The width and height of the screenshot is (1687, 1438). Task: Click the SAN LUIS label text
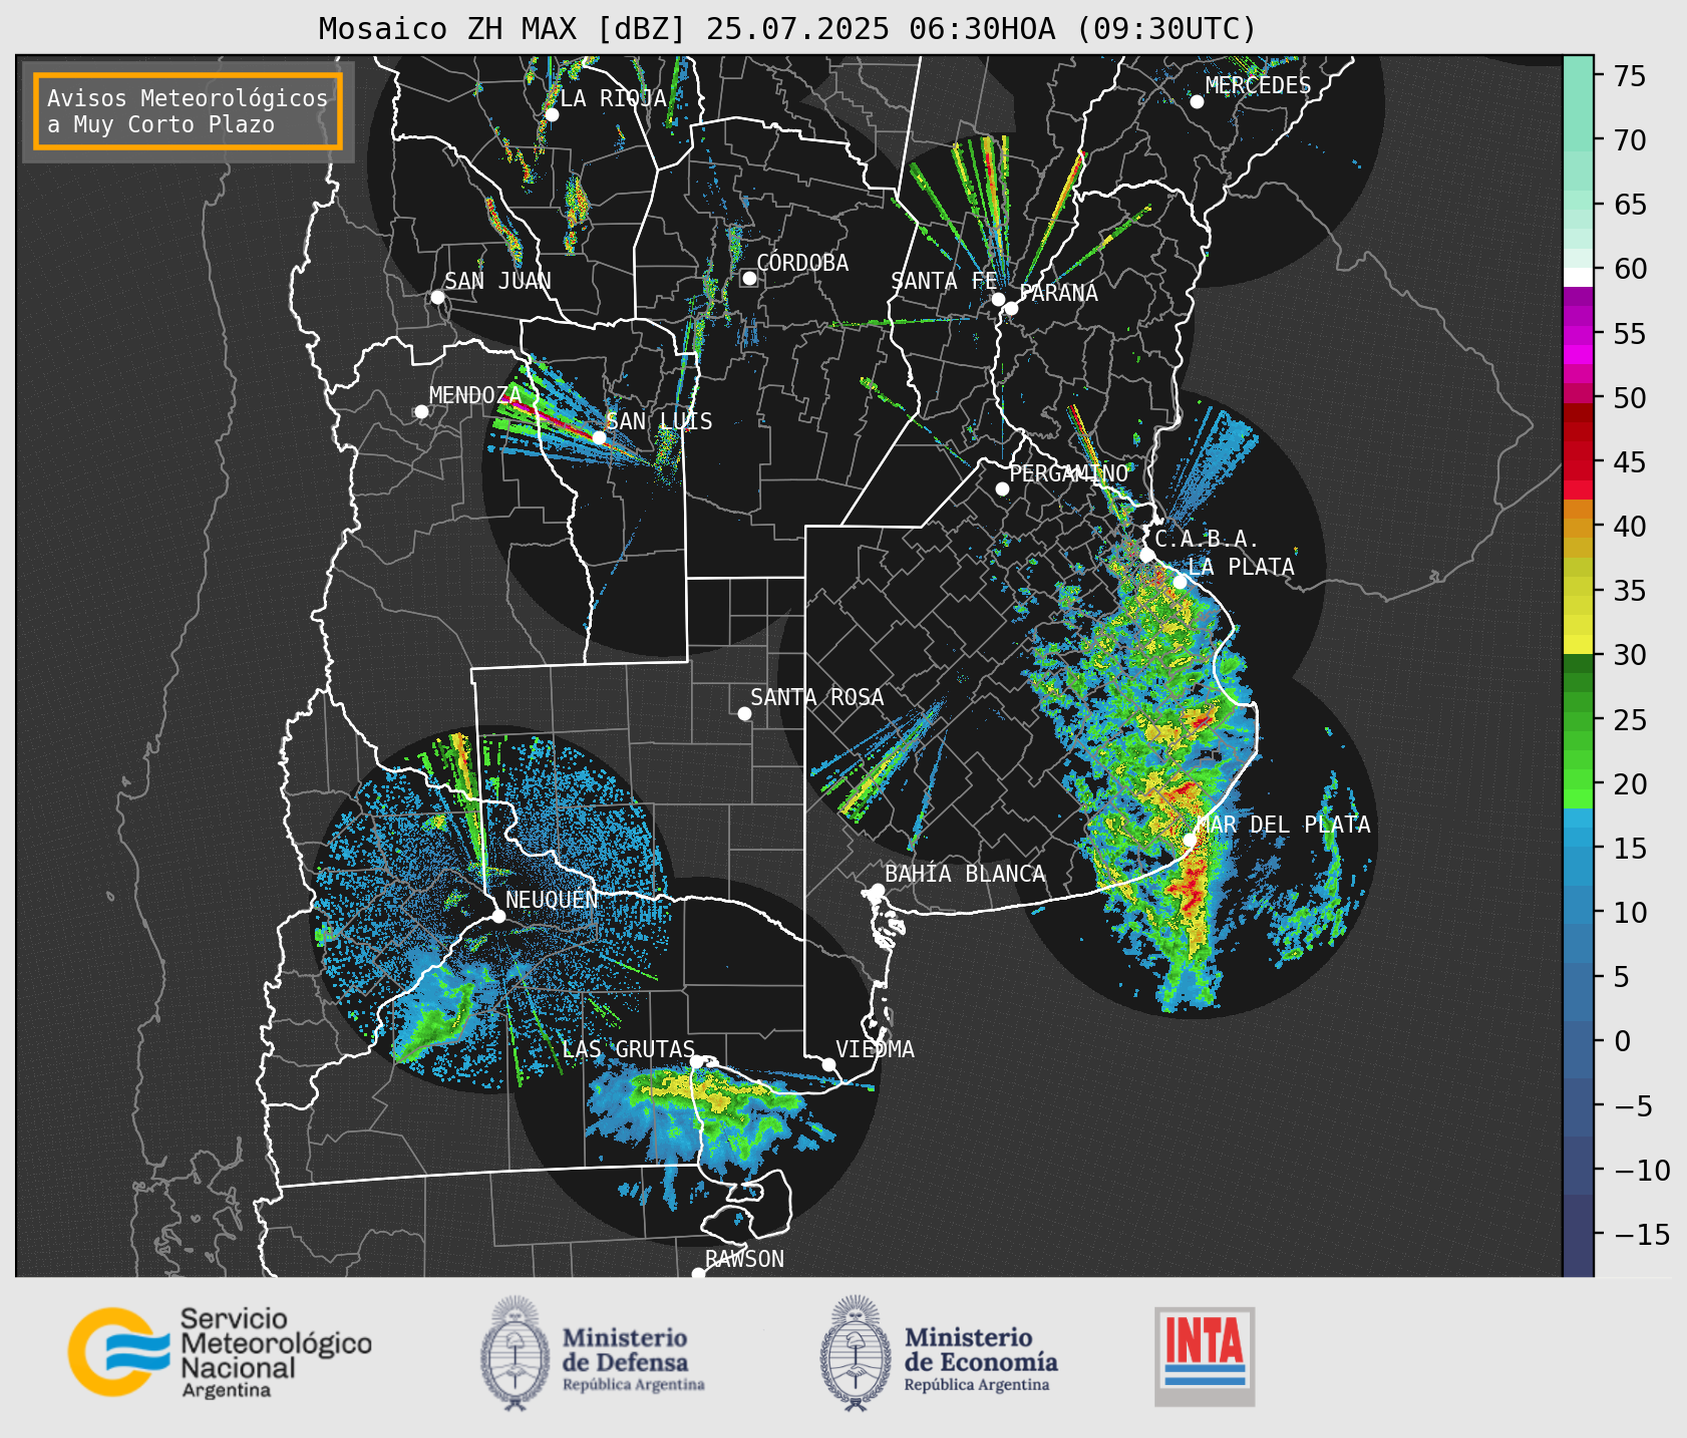point(660,422)
